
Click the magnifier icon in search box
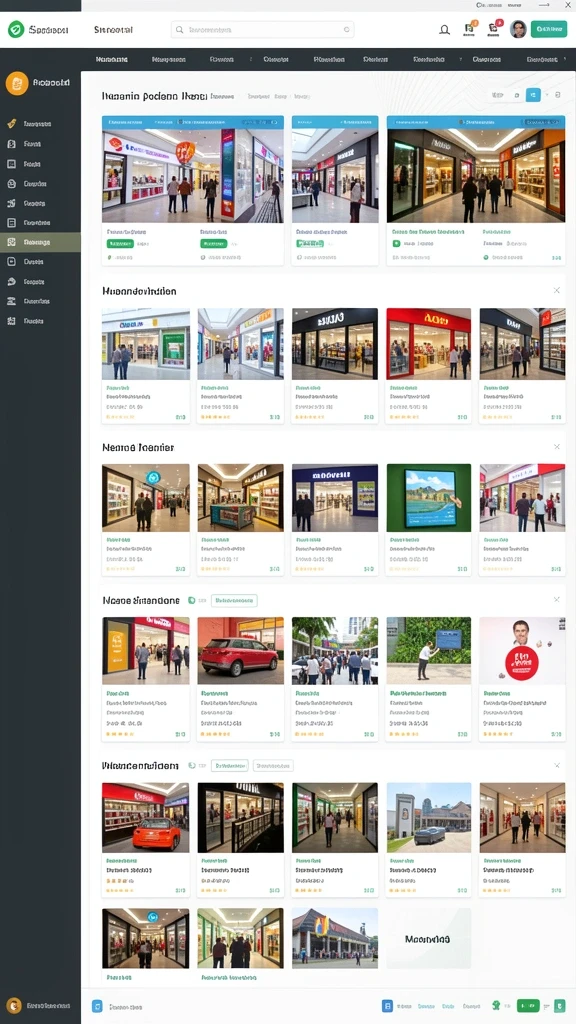[180, 29]
